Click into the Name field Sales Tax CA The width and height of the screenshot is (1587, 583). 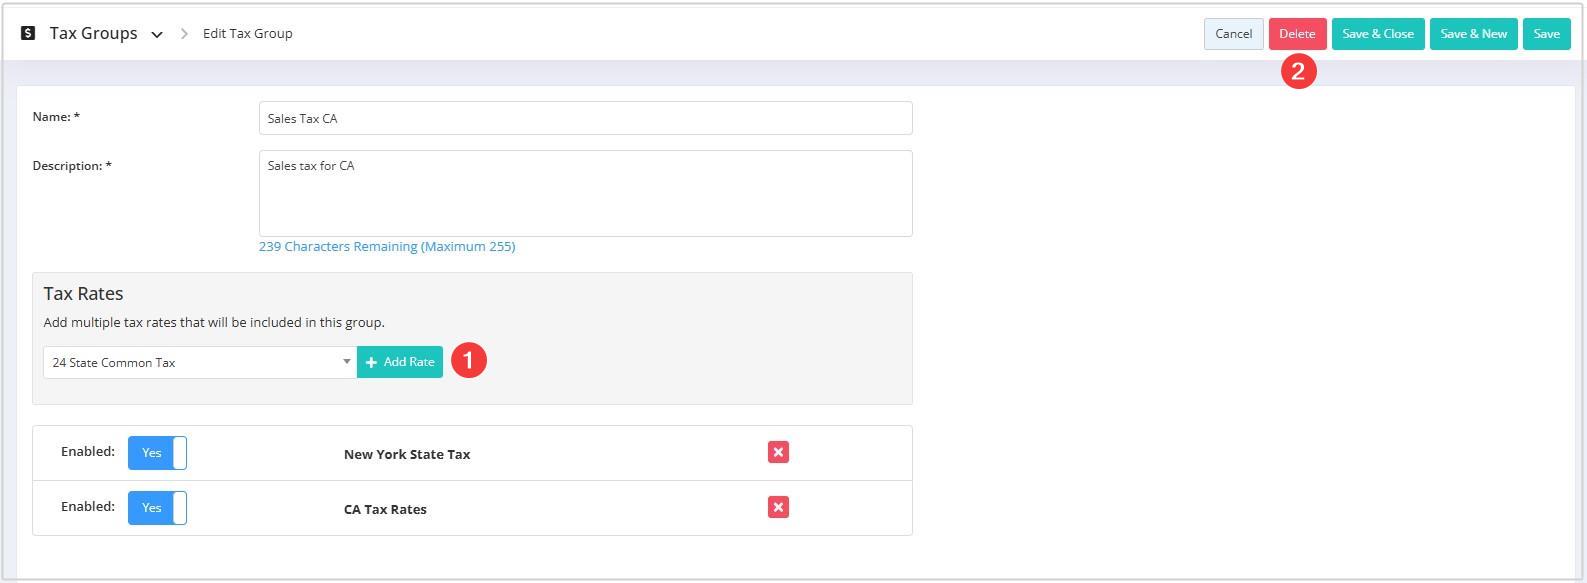click(x=585, y=118)
